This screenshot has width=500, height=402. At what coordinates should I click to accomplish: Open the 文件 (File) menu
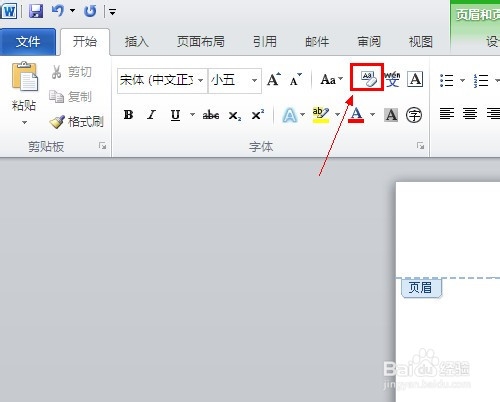tap(28, 42)
